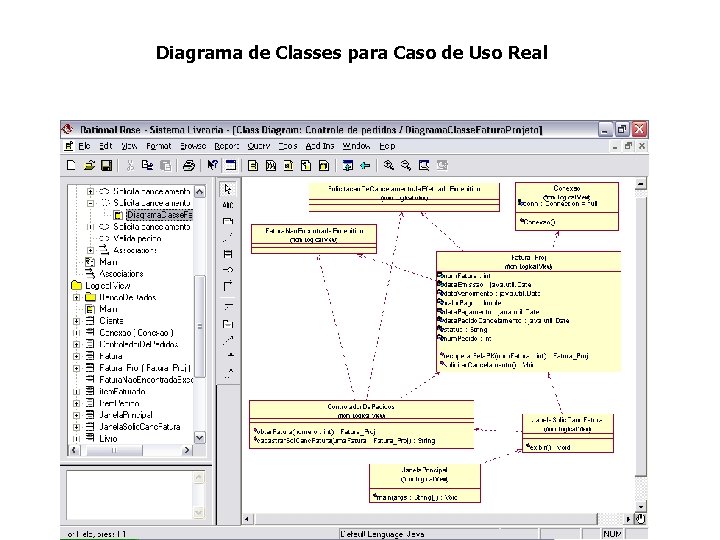Click the Browse Parent toolbar icon
Image resolution: width=720 pixels, height=540 pixels.
[x=348, y=165]
